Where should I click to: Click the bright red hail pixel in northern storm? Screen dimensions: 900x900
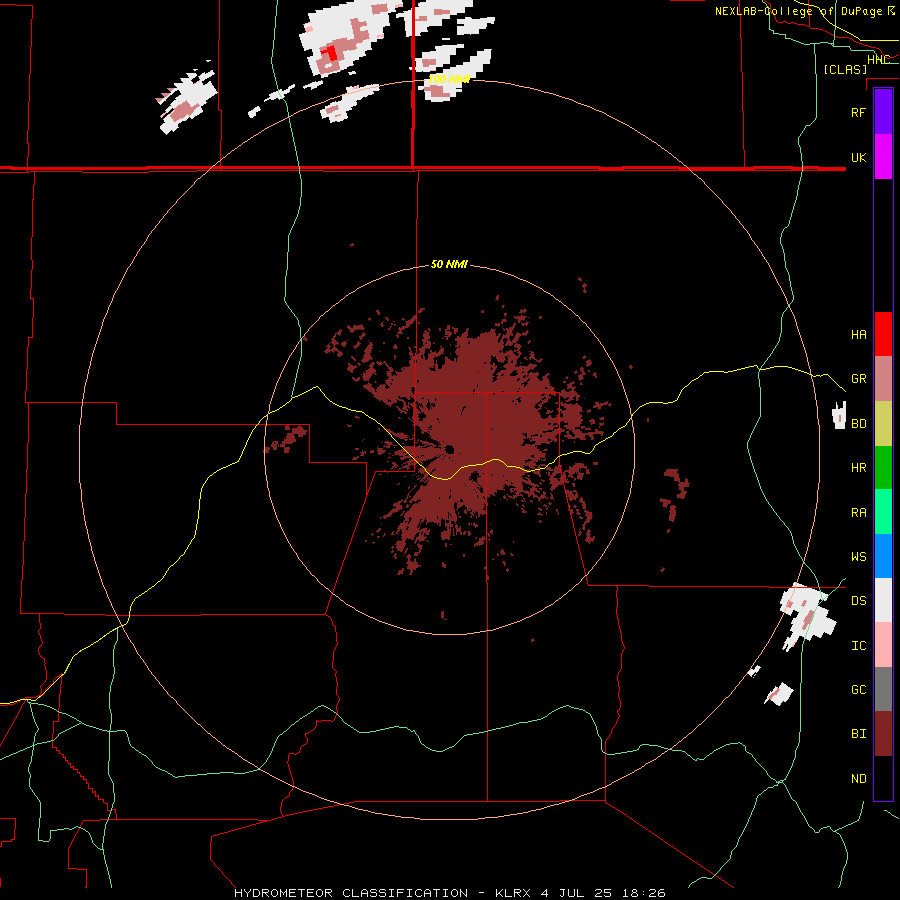pyautogui.click(x=330, y=53)
